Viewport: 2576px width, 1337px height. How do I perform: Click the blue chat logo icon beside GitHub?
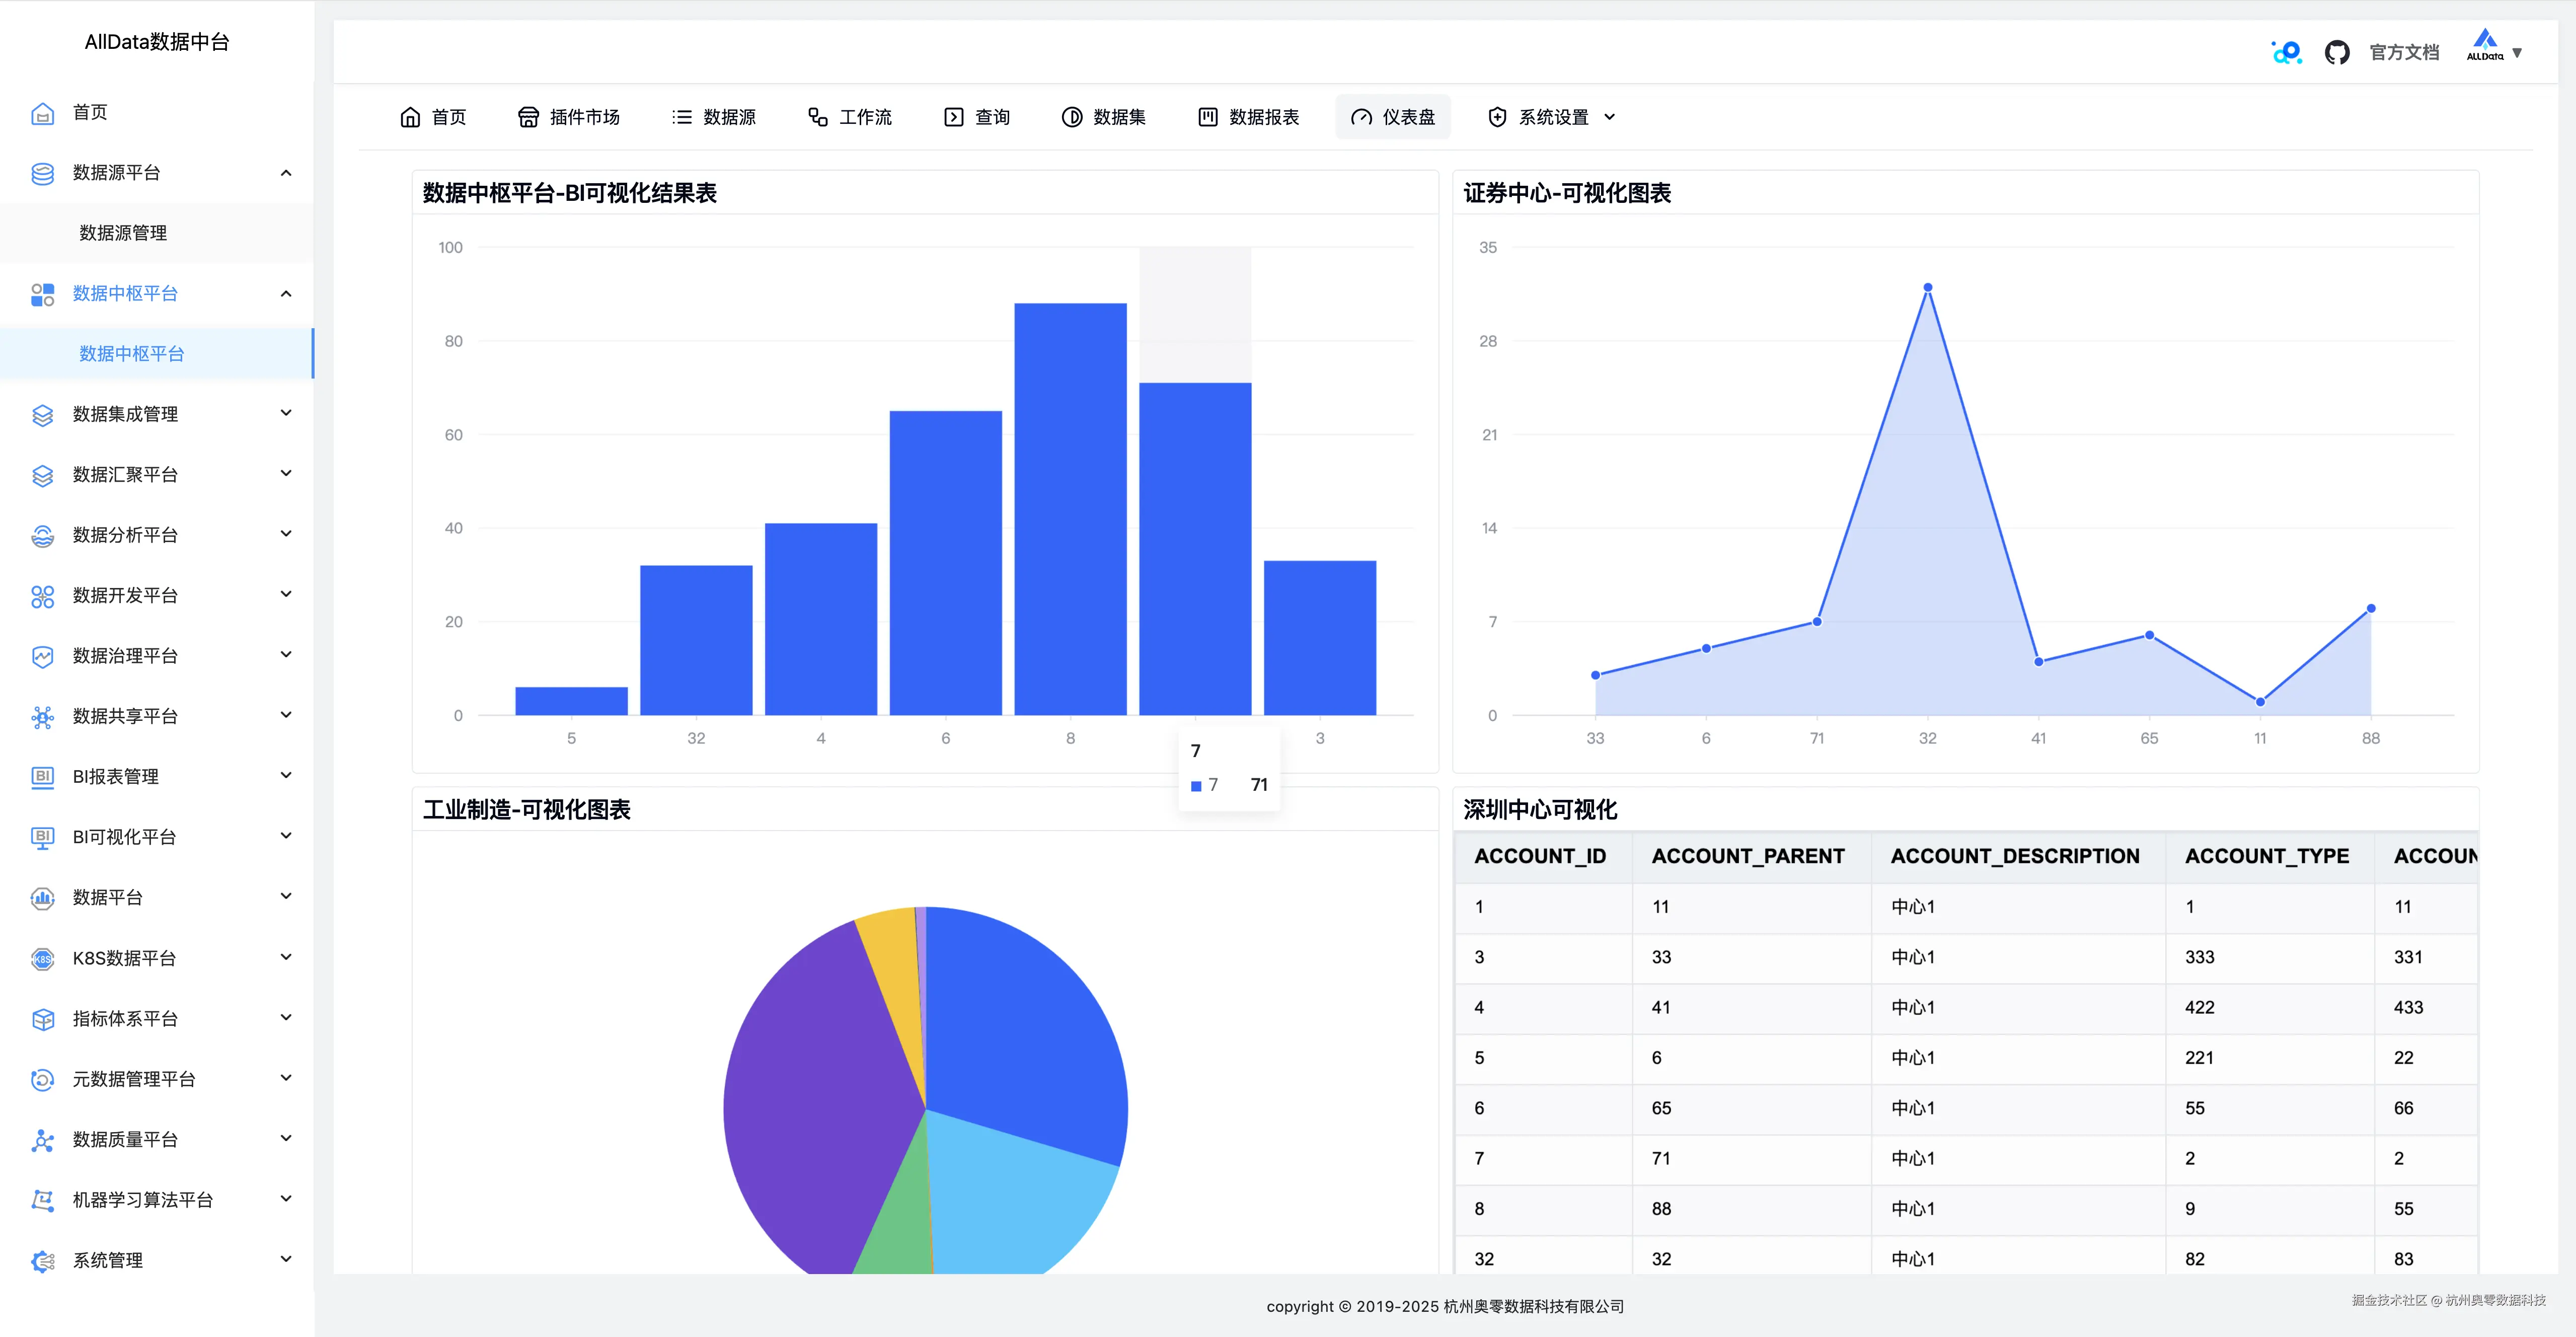pyautogui.click(x=2286, y=52)
